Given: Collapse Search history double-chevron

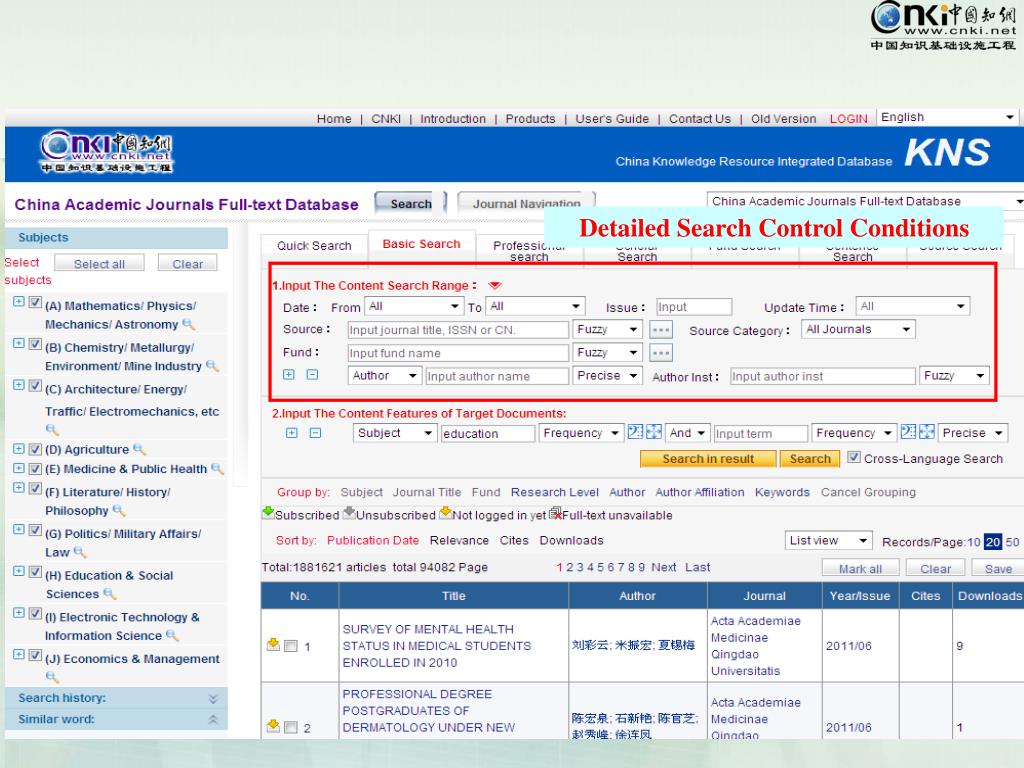Looking at the screenshot, I should [213, 698].
